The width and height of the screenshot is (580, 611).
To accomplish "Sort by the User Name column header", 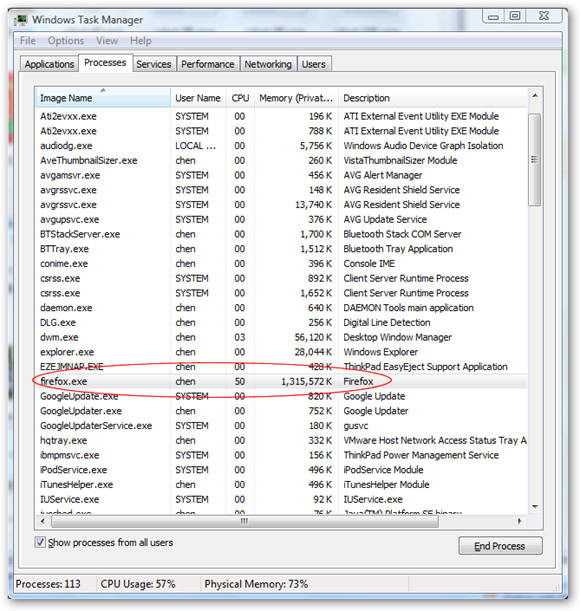I will 198,98.
